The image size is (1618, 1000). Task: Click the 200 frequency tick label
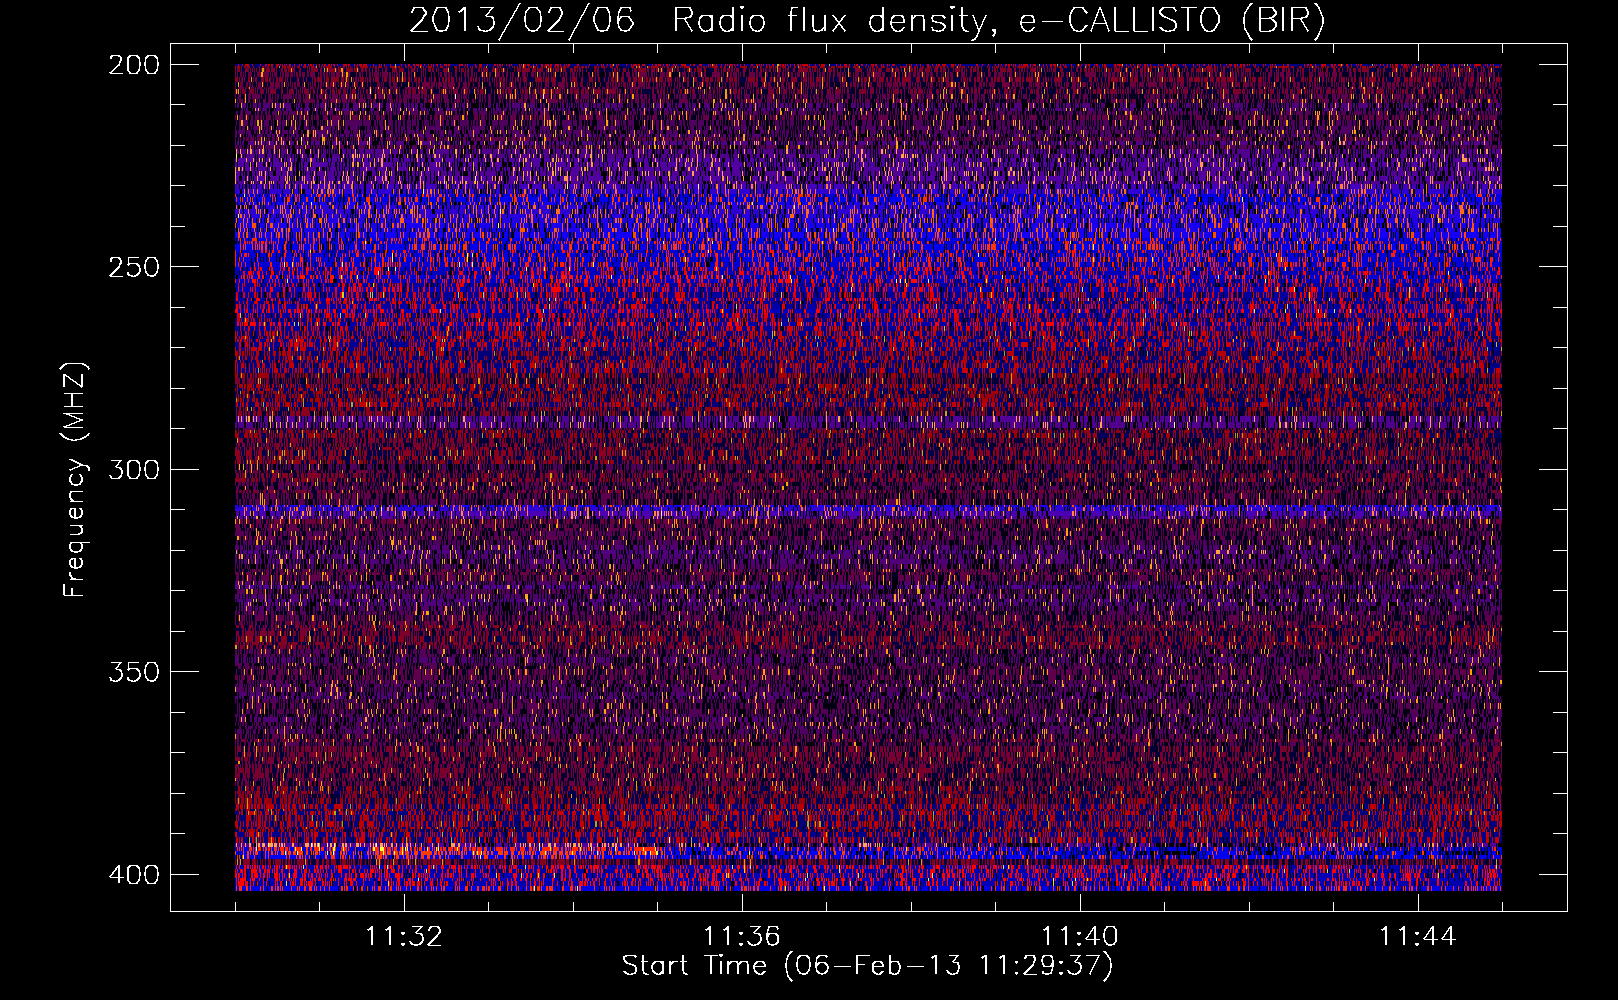tap(134, 65)
